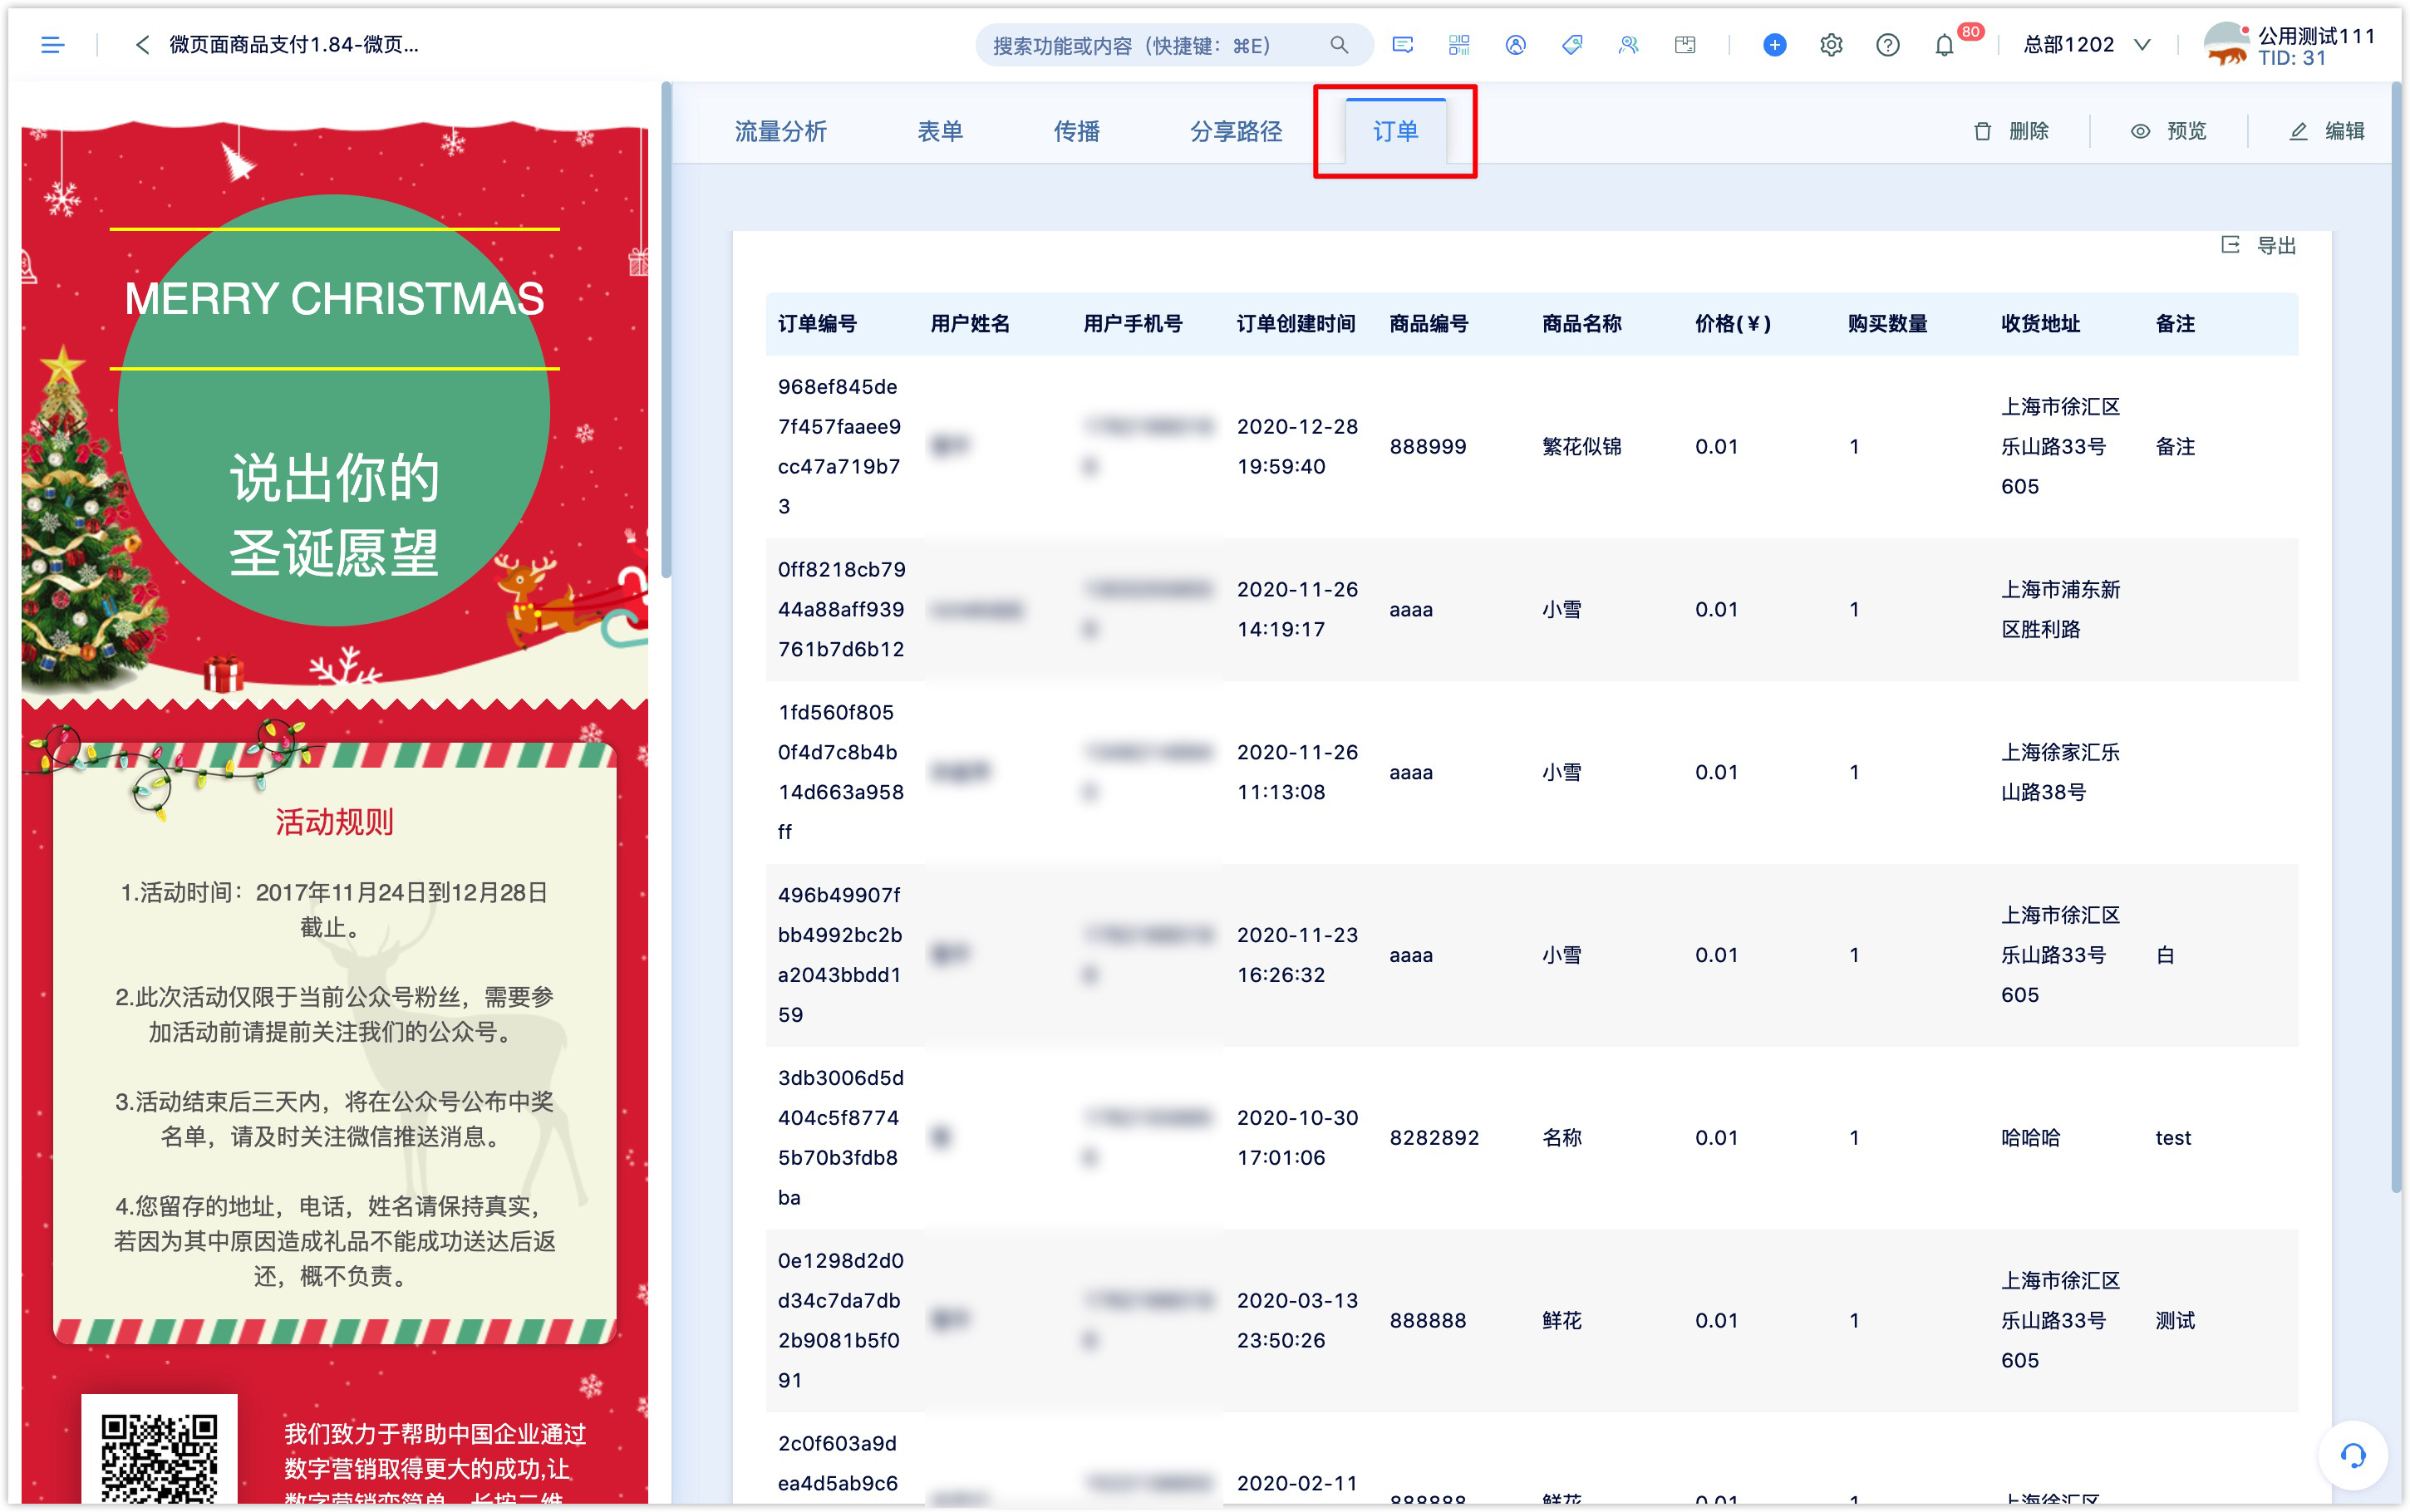Click order number starting 0ff8218cb79

[x=842, y=609]
